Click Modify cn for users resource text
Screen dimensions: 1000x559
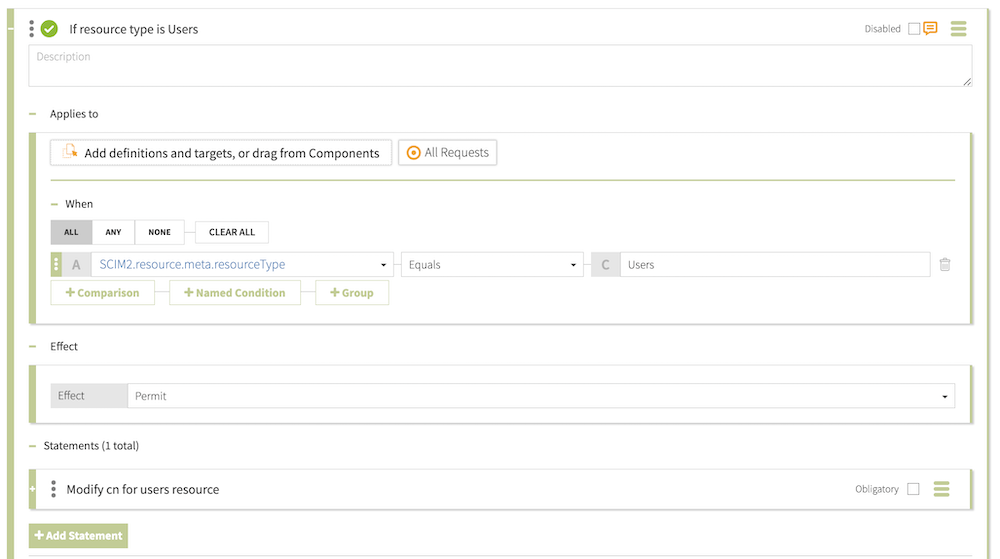pyautogui.click(x=143, y=490)
